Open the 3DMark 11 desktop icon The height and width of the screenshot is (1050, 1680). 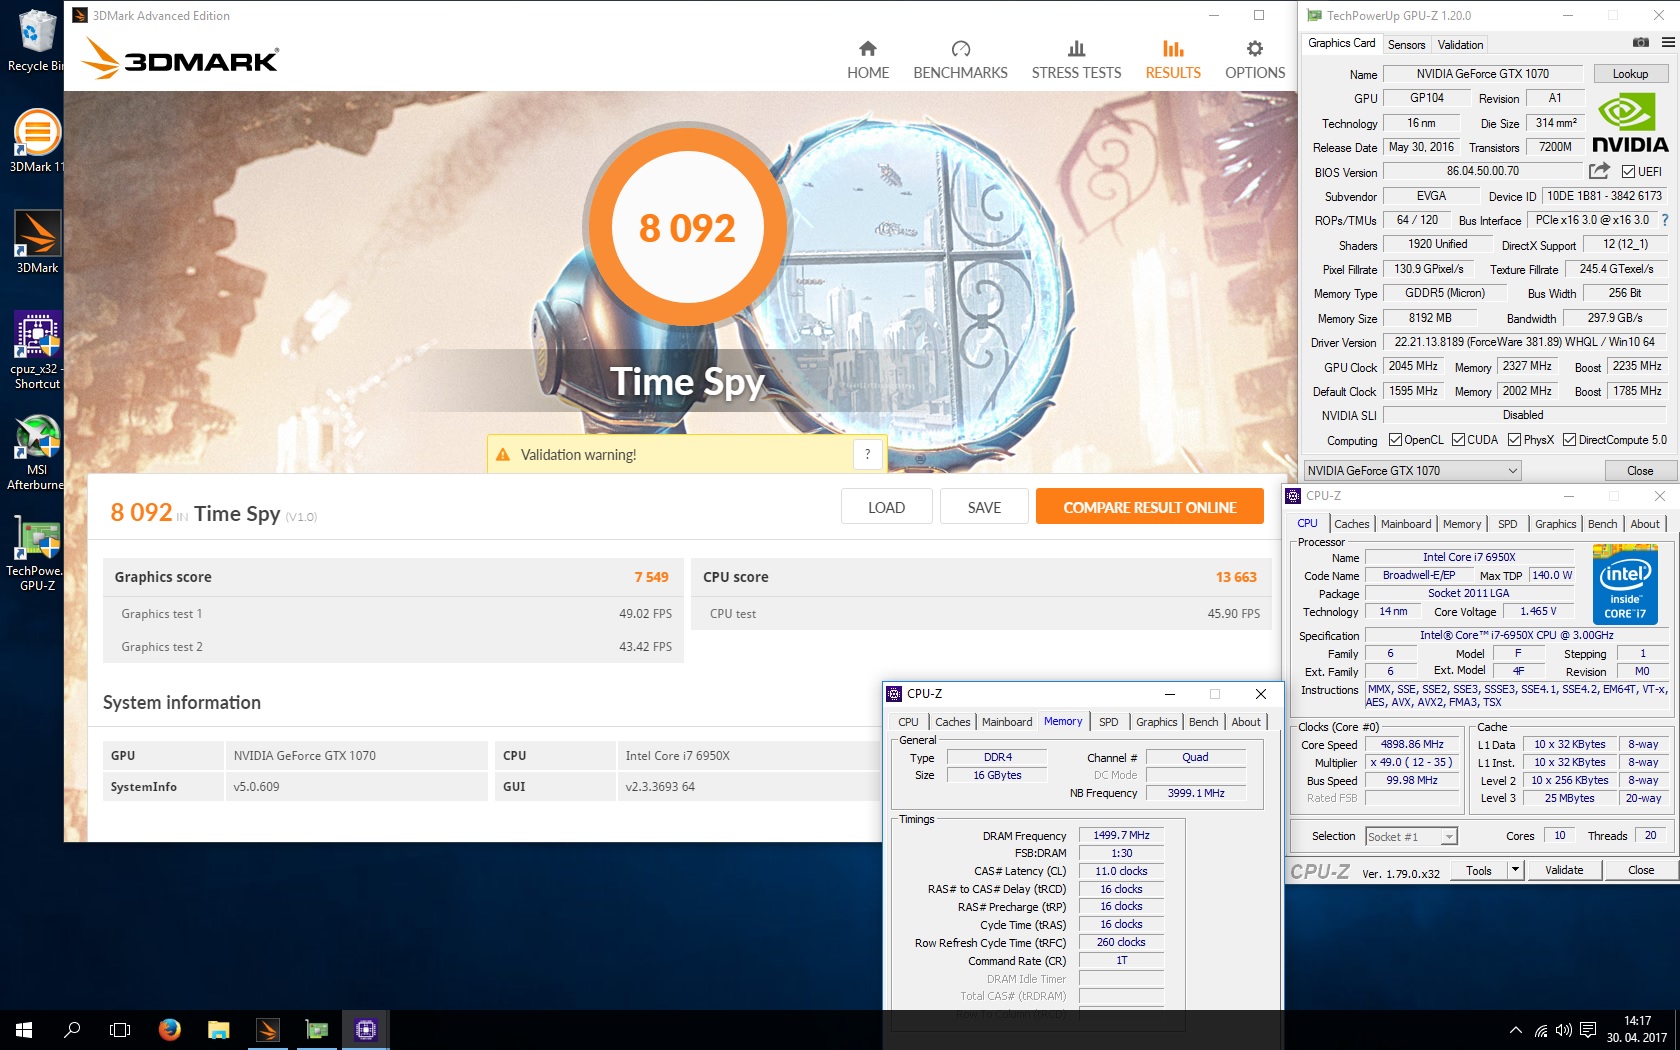coord(36,141)
